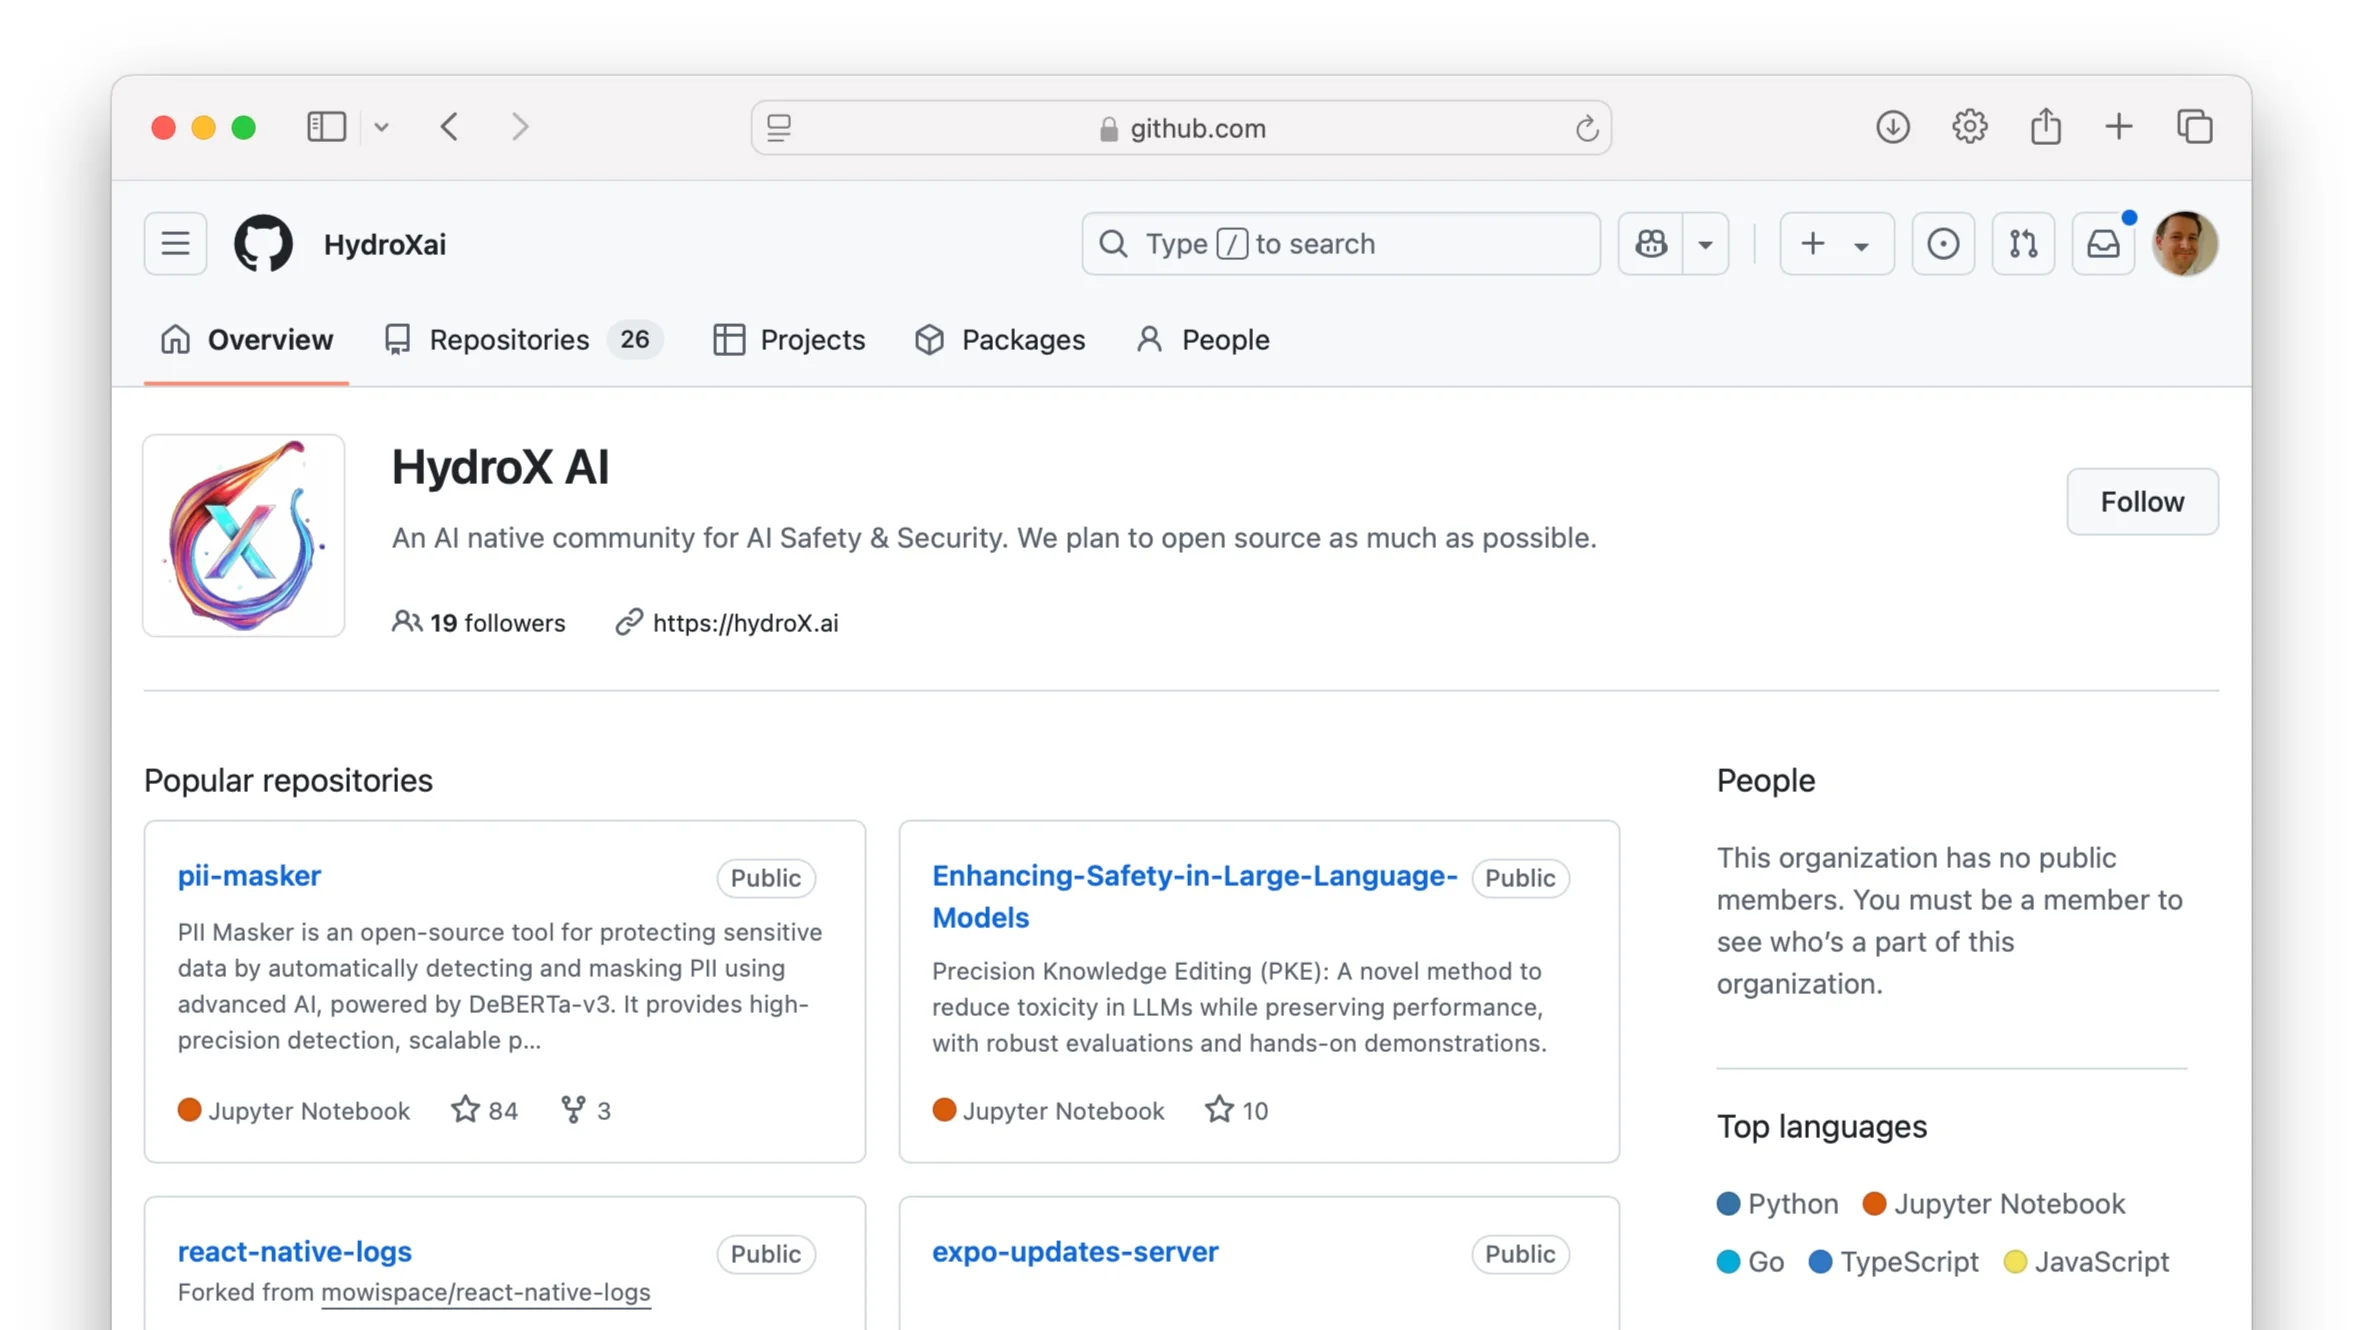This screenshot has width=2364, height=1330.
Task: Switch to the Repositories tab
Action: (523, 340)
